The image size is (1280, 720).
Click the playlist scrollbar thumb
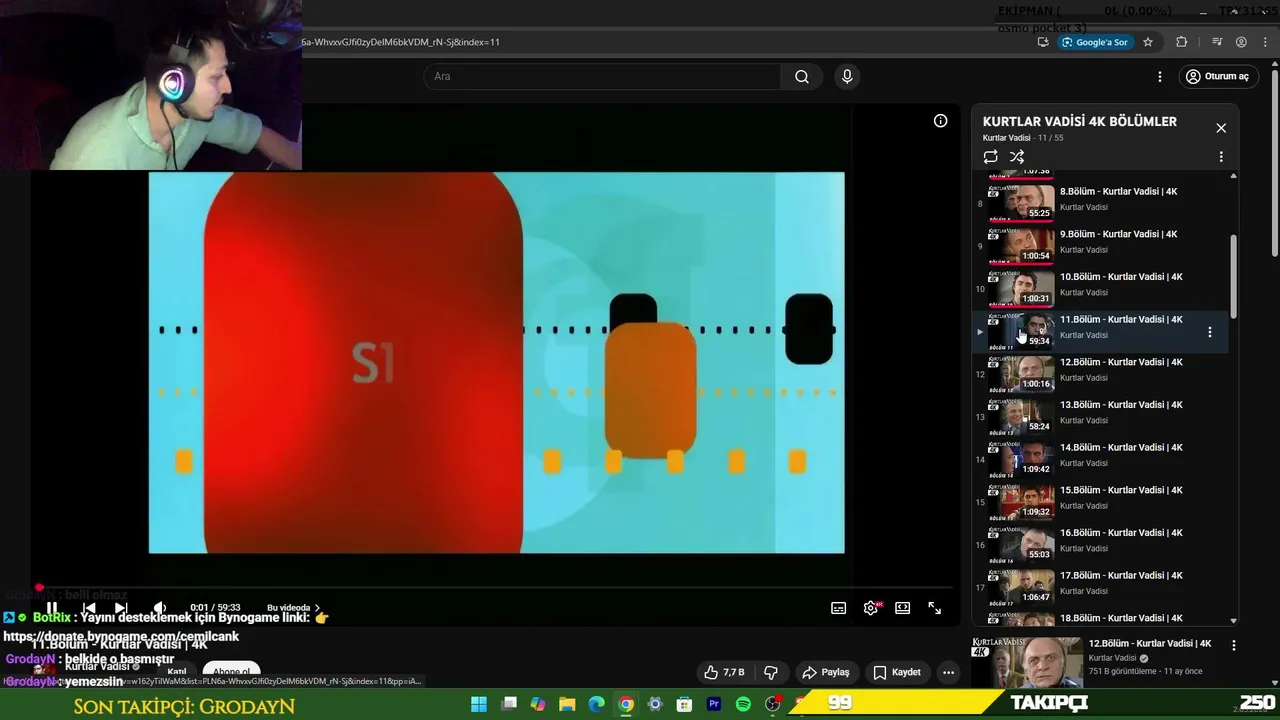coord(1233,277)
